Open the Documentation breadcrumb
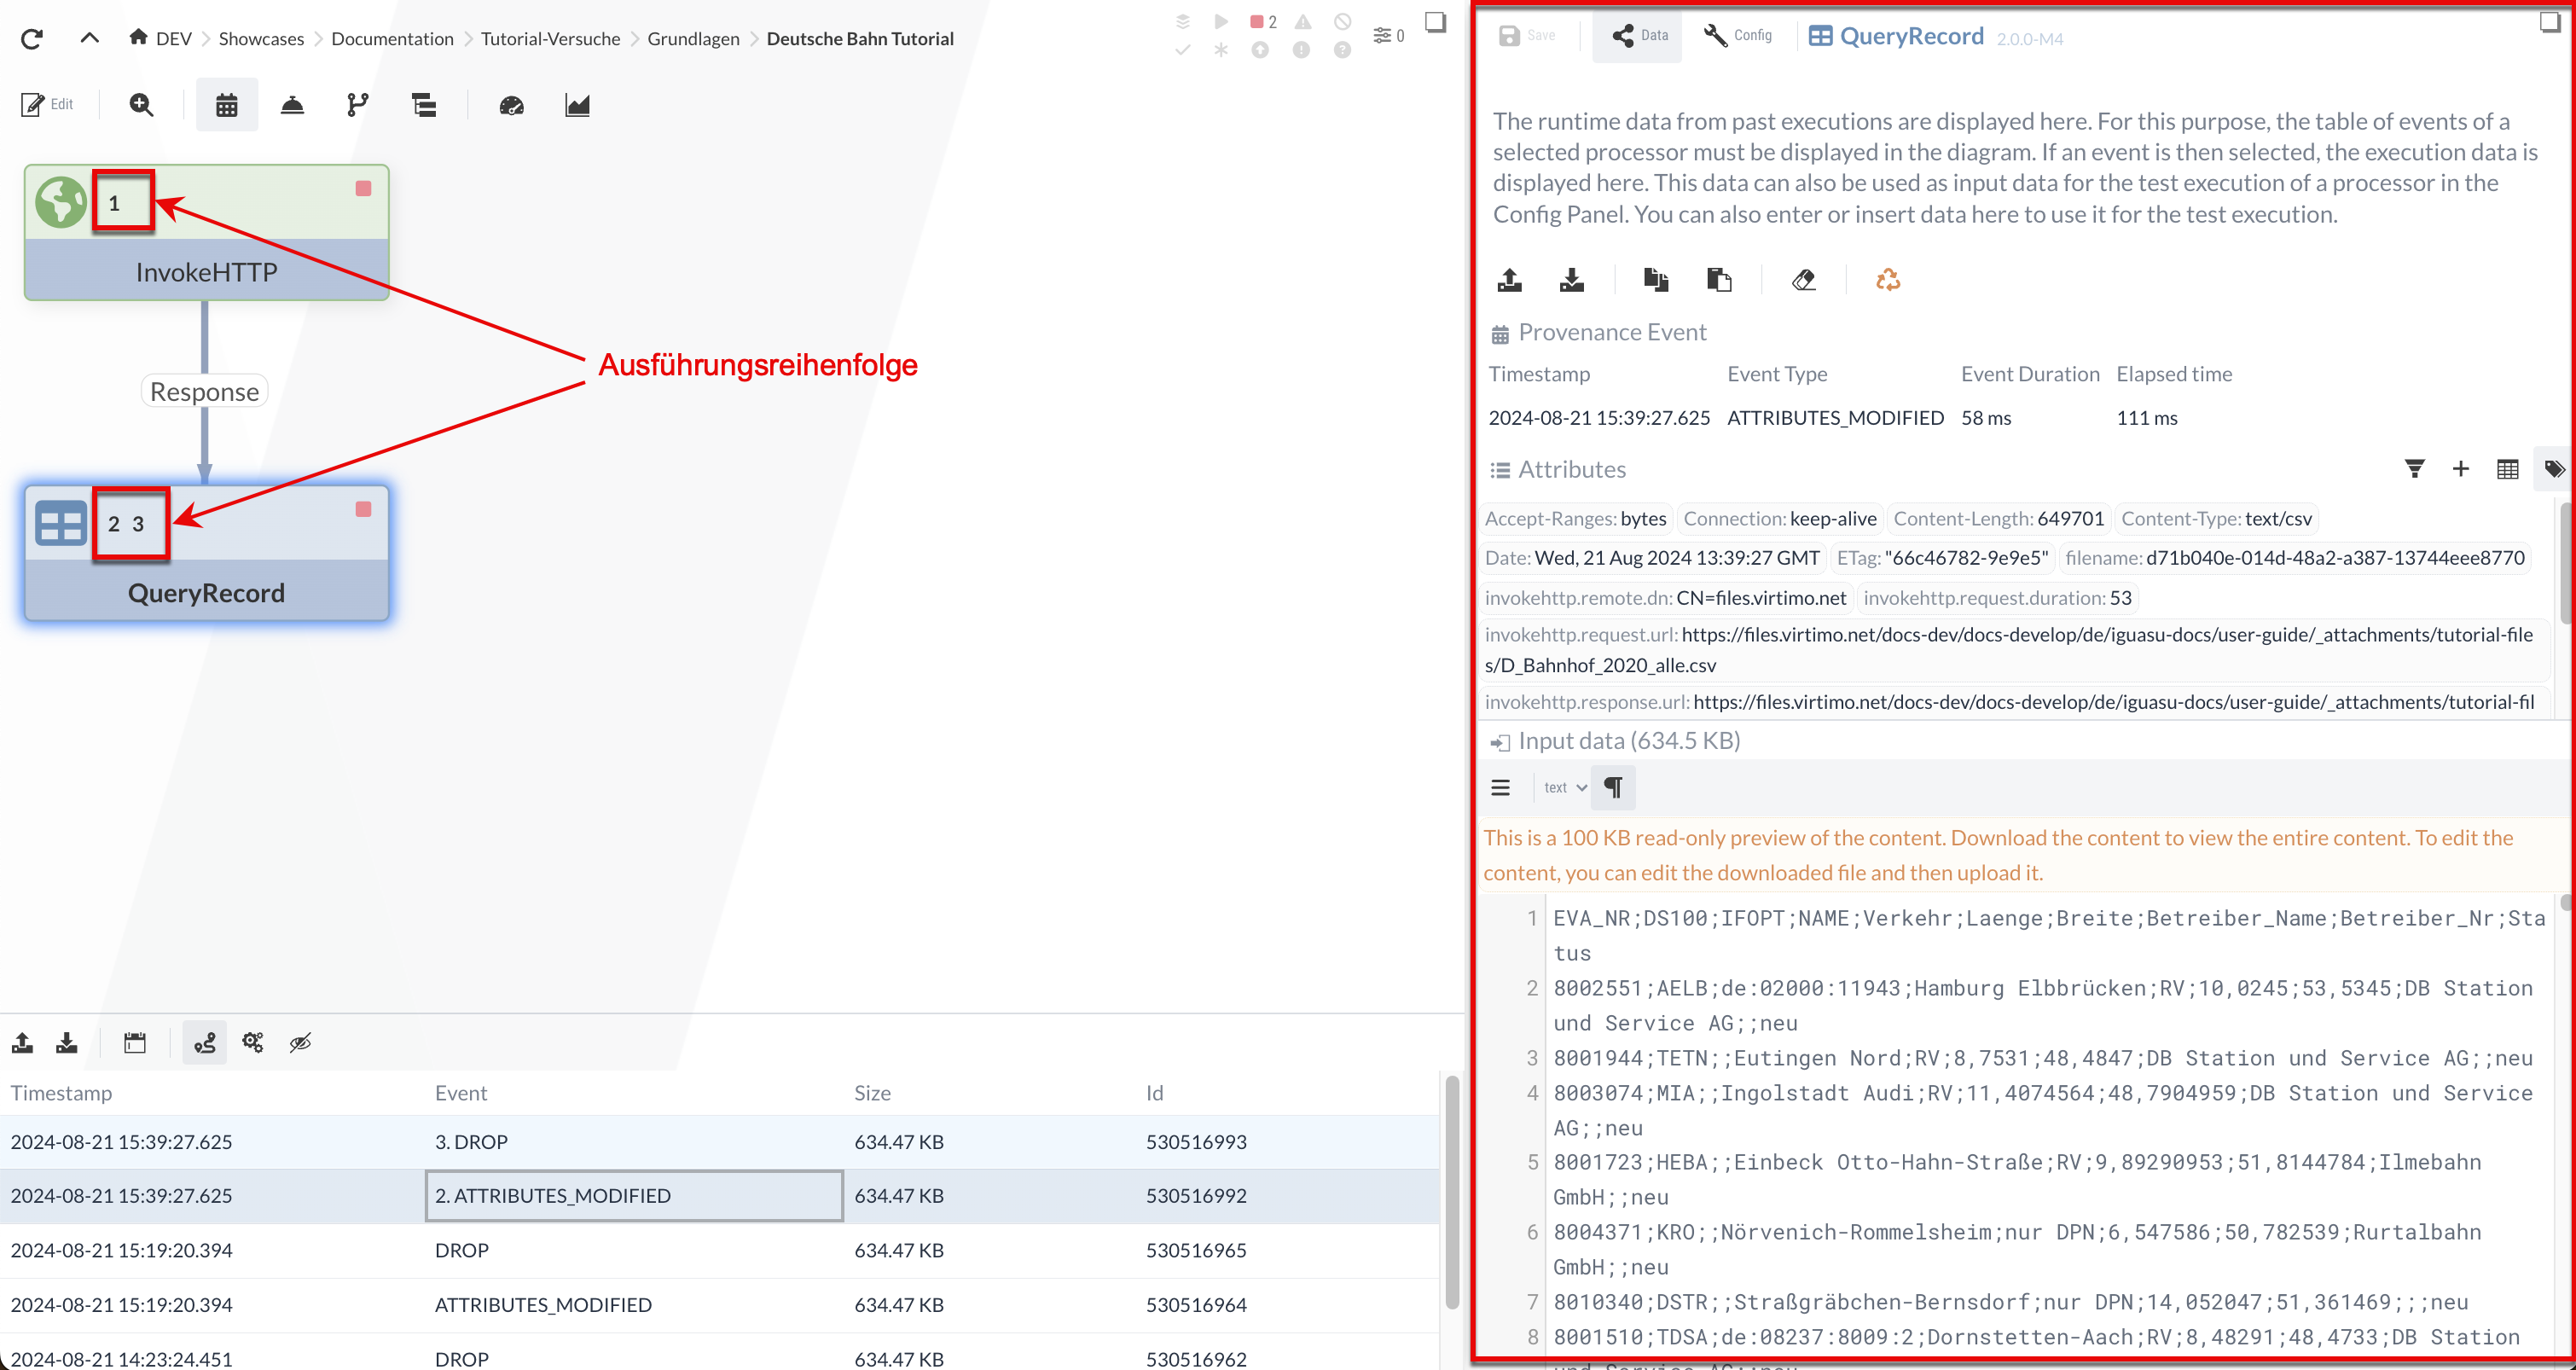The height and width of the screenshot is (1370, 2576). point(392,38)
